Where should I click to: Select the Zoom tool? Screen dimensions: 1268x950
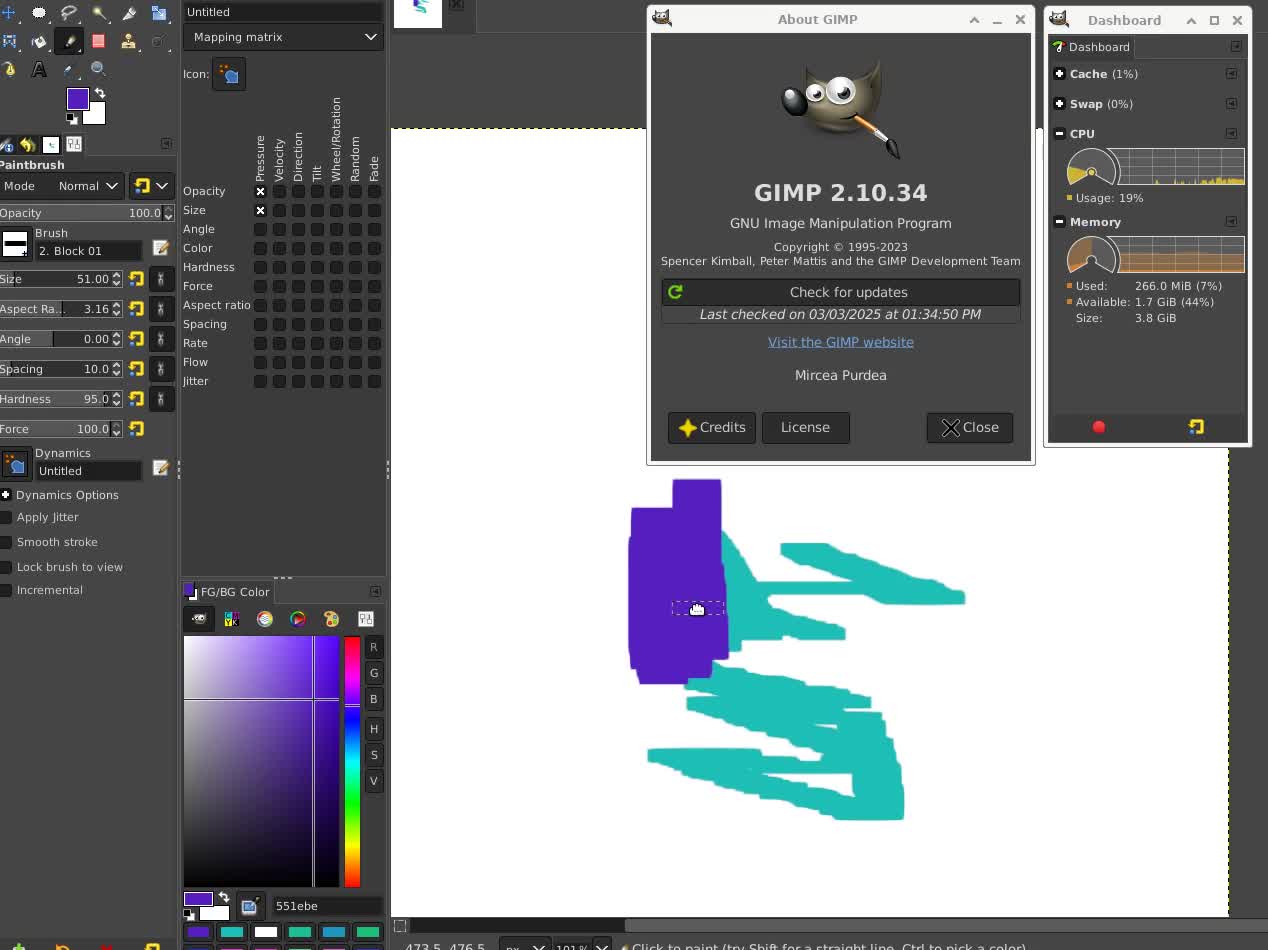click(x=96, y=69)
